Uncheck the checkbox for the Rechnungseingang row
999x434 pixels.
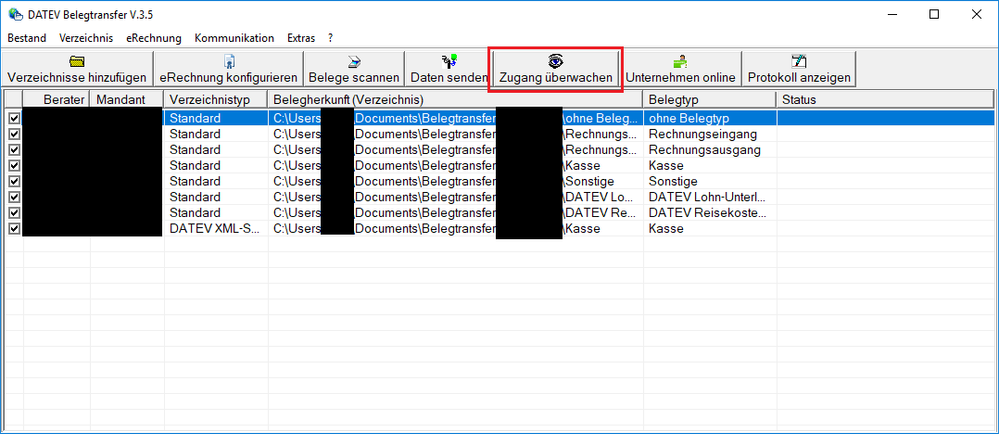13,134
